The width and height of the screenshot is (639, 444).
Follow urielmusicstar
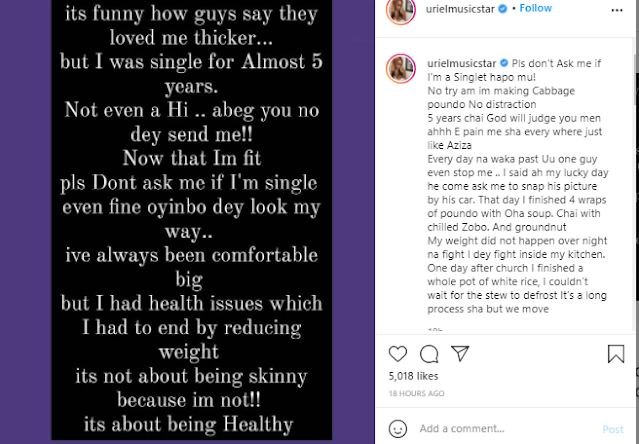[536, 8]
